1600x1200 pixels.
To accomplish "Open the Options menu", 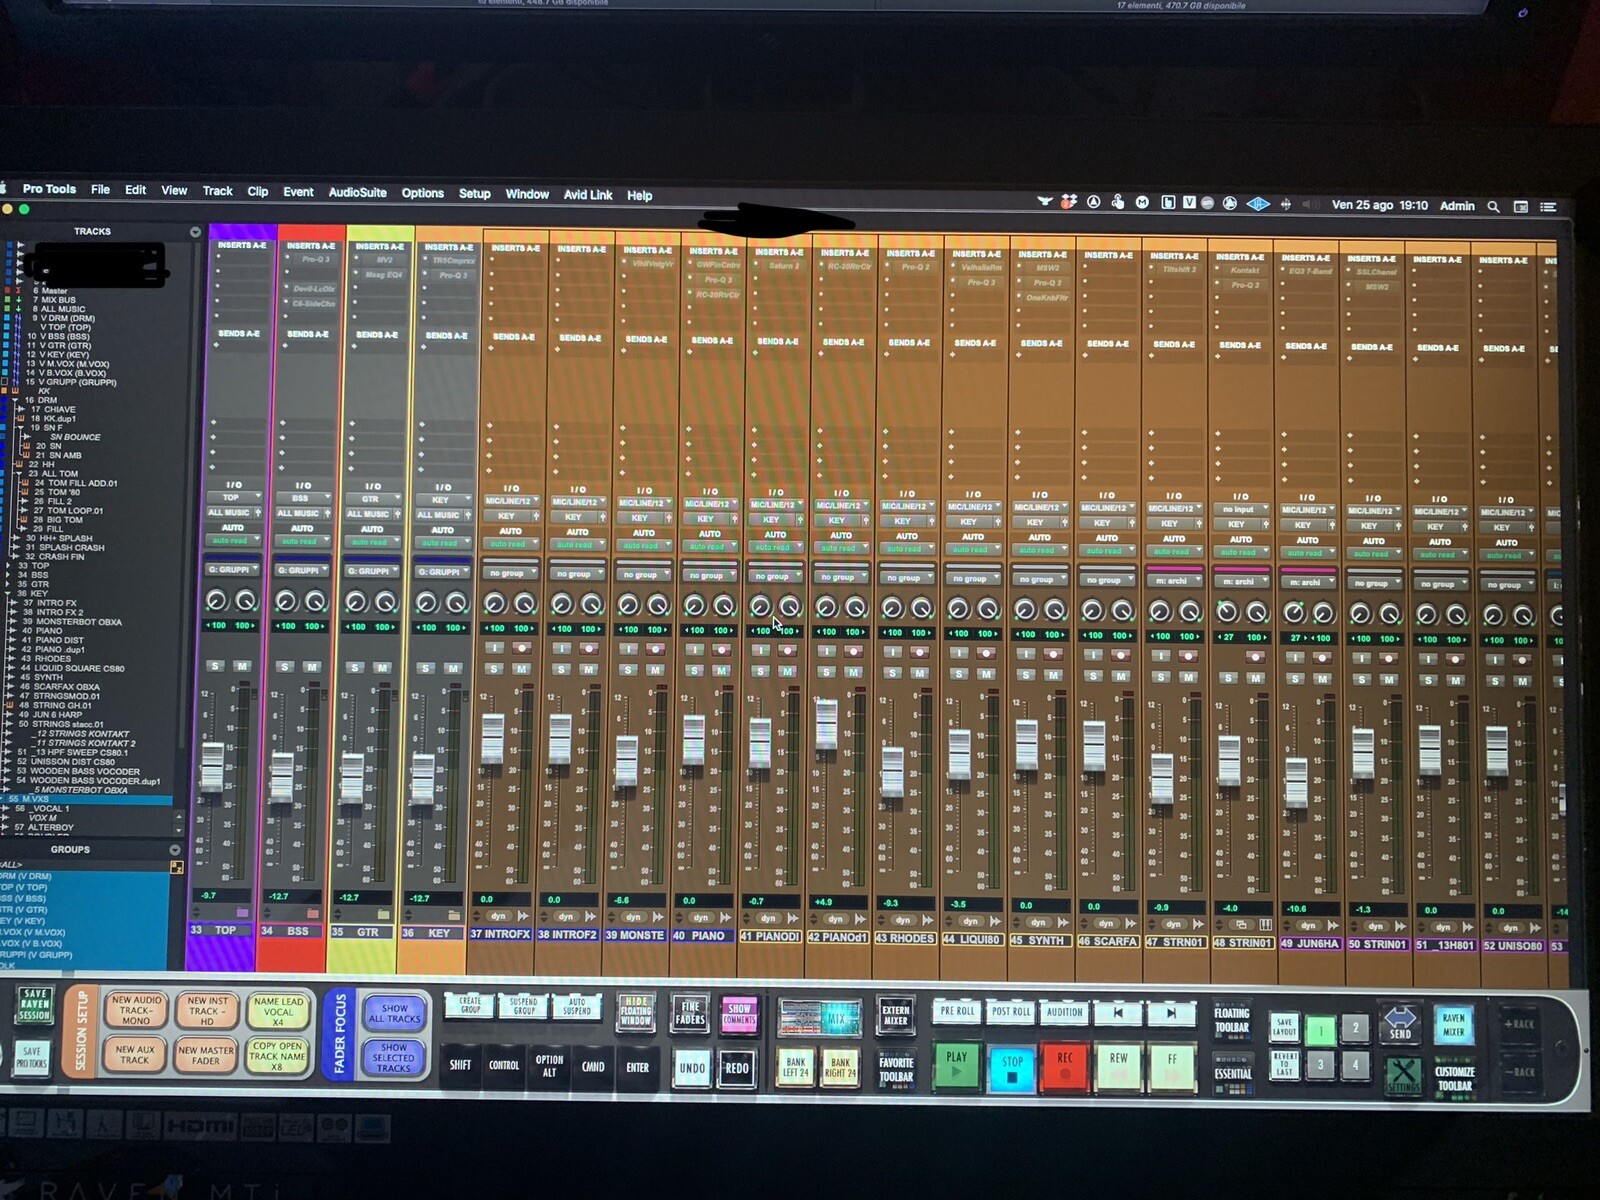I will point(423,193).
